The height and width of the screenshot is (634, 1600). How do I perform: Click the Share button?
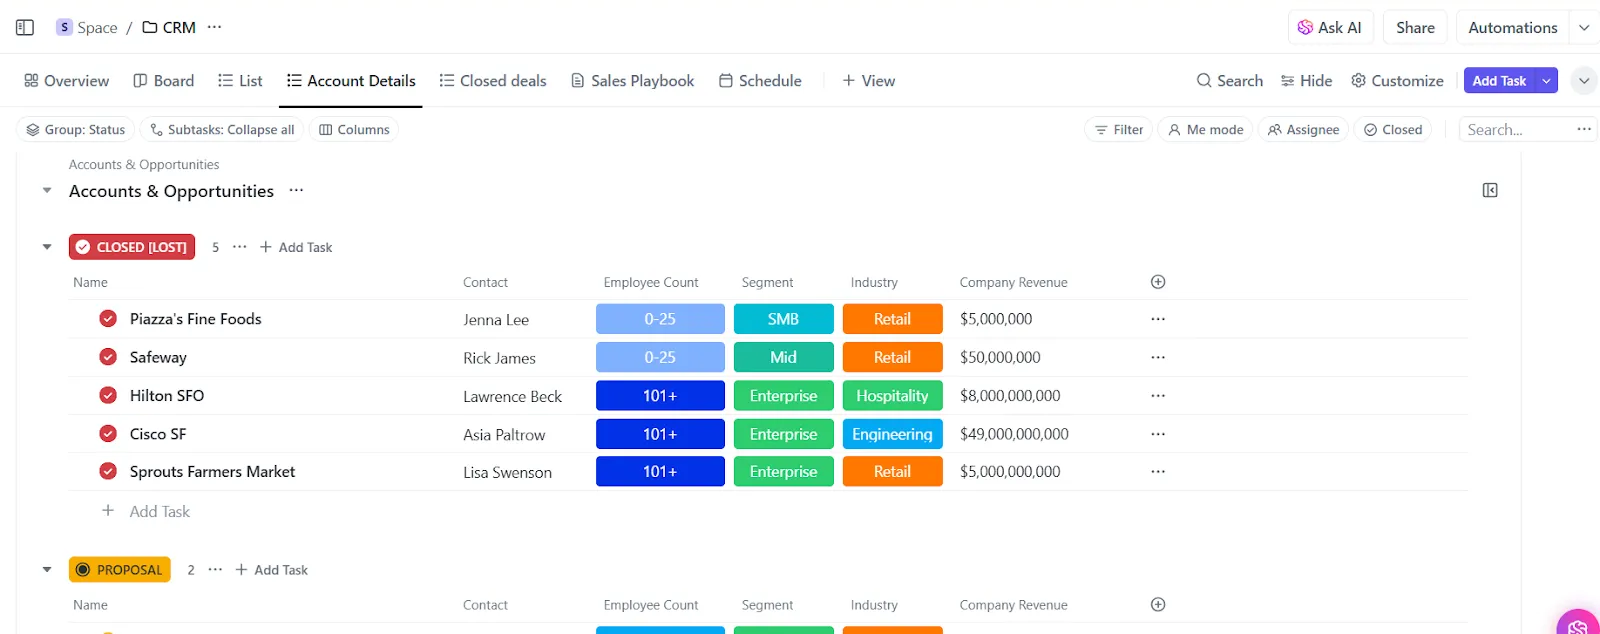[1415, 27]
